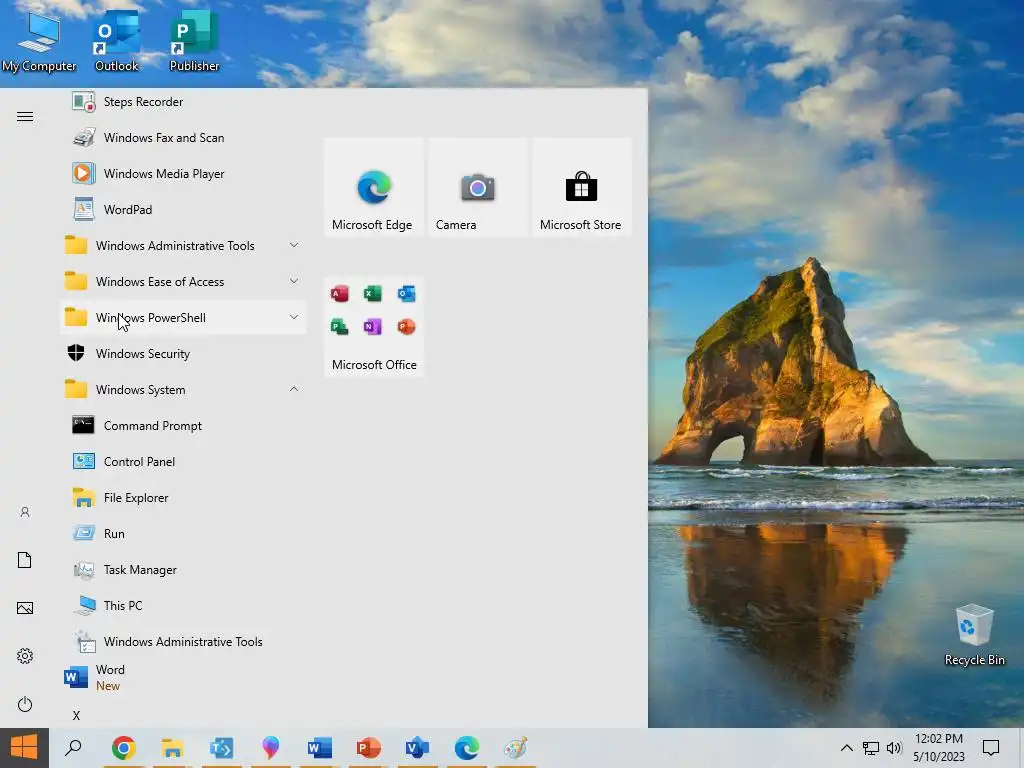Launch Task Manager
This screenshot has width=1024, height=768.
pos(183,569)
